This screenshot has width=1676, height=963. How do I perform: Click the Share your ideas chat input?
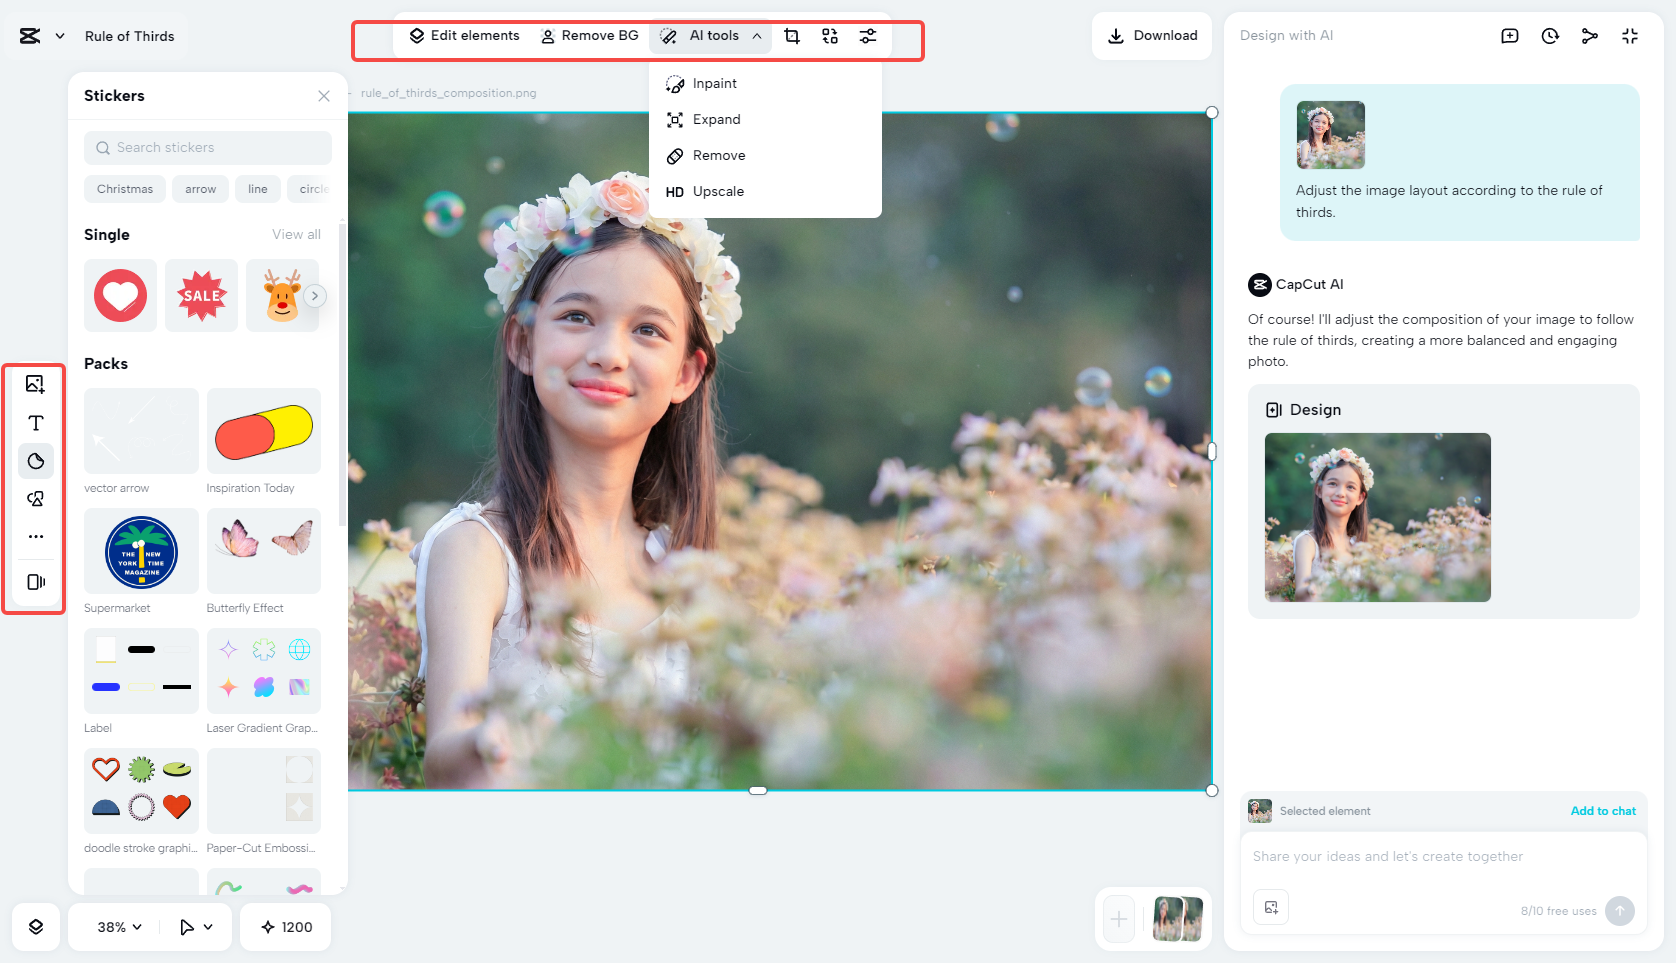(x=1444, y=857)
